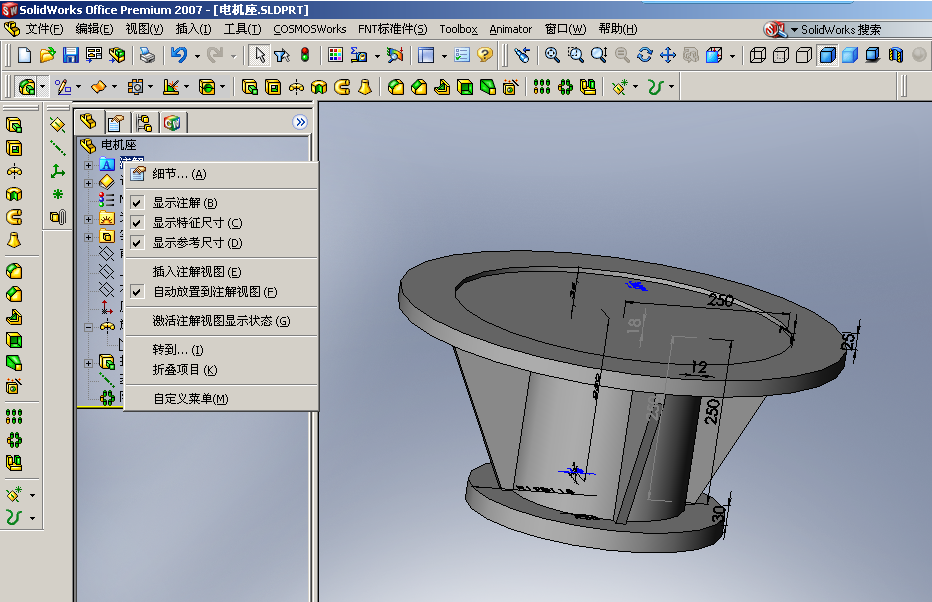Choose 插入注解视图 from context menu
This screenshot has height=602, width=932.
[x=196, y=272]
